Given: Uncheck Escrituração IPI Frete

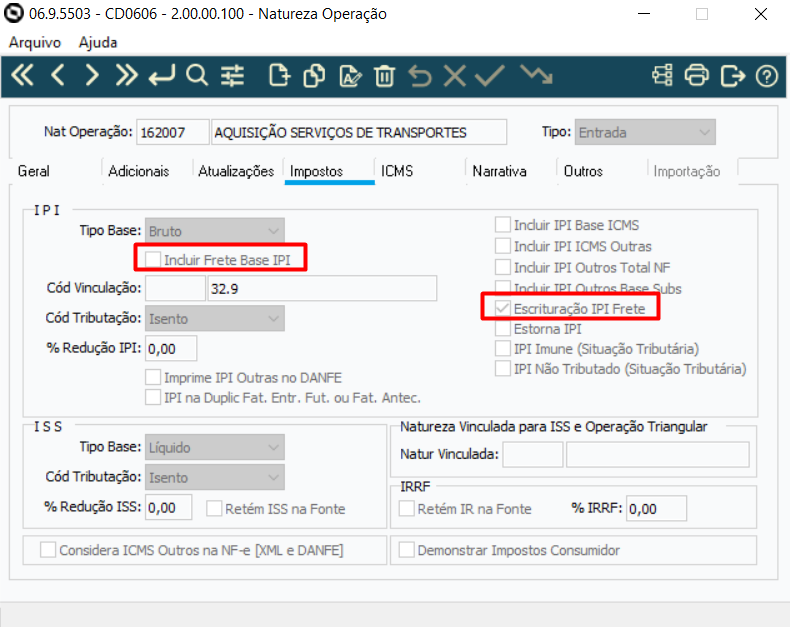Looking at the screenshot, I should [502, 308].
